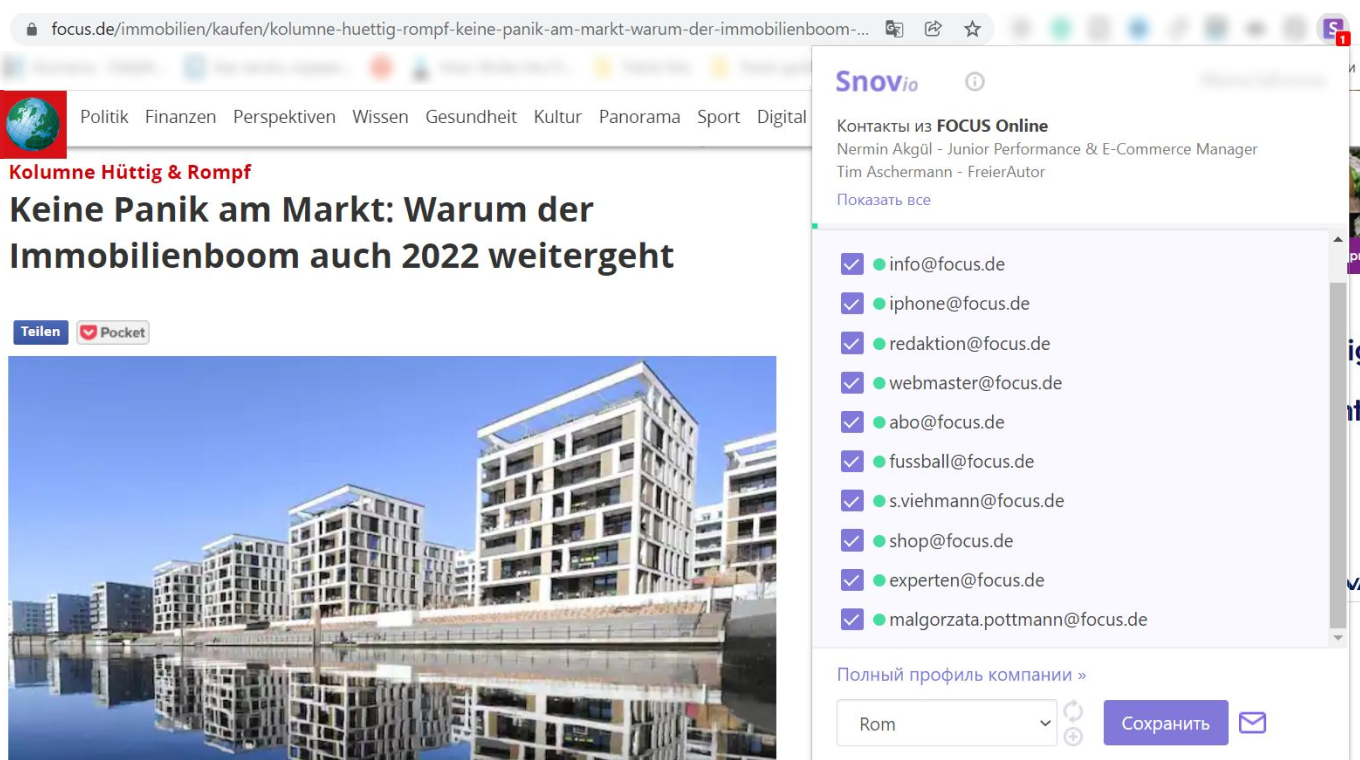
Task: Expand all contacts via Показать все
Action: pos(884,200)
